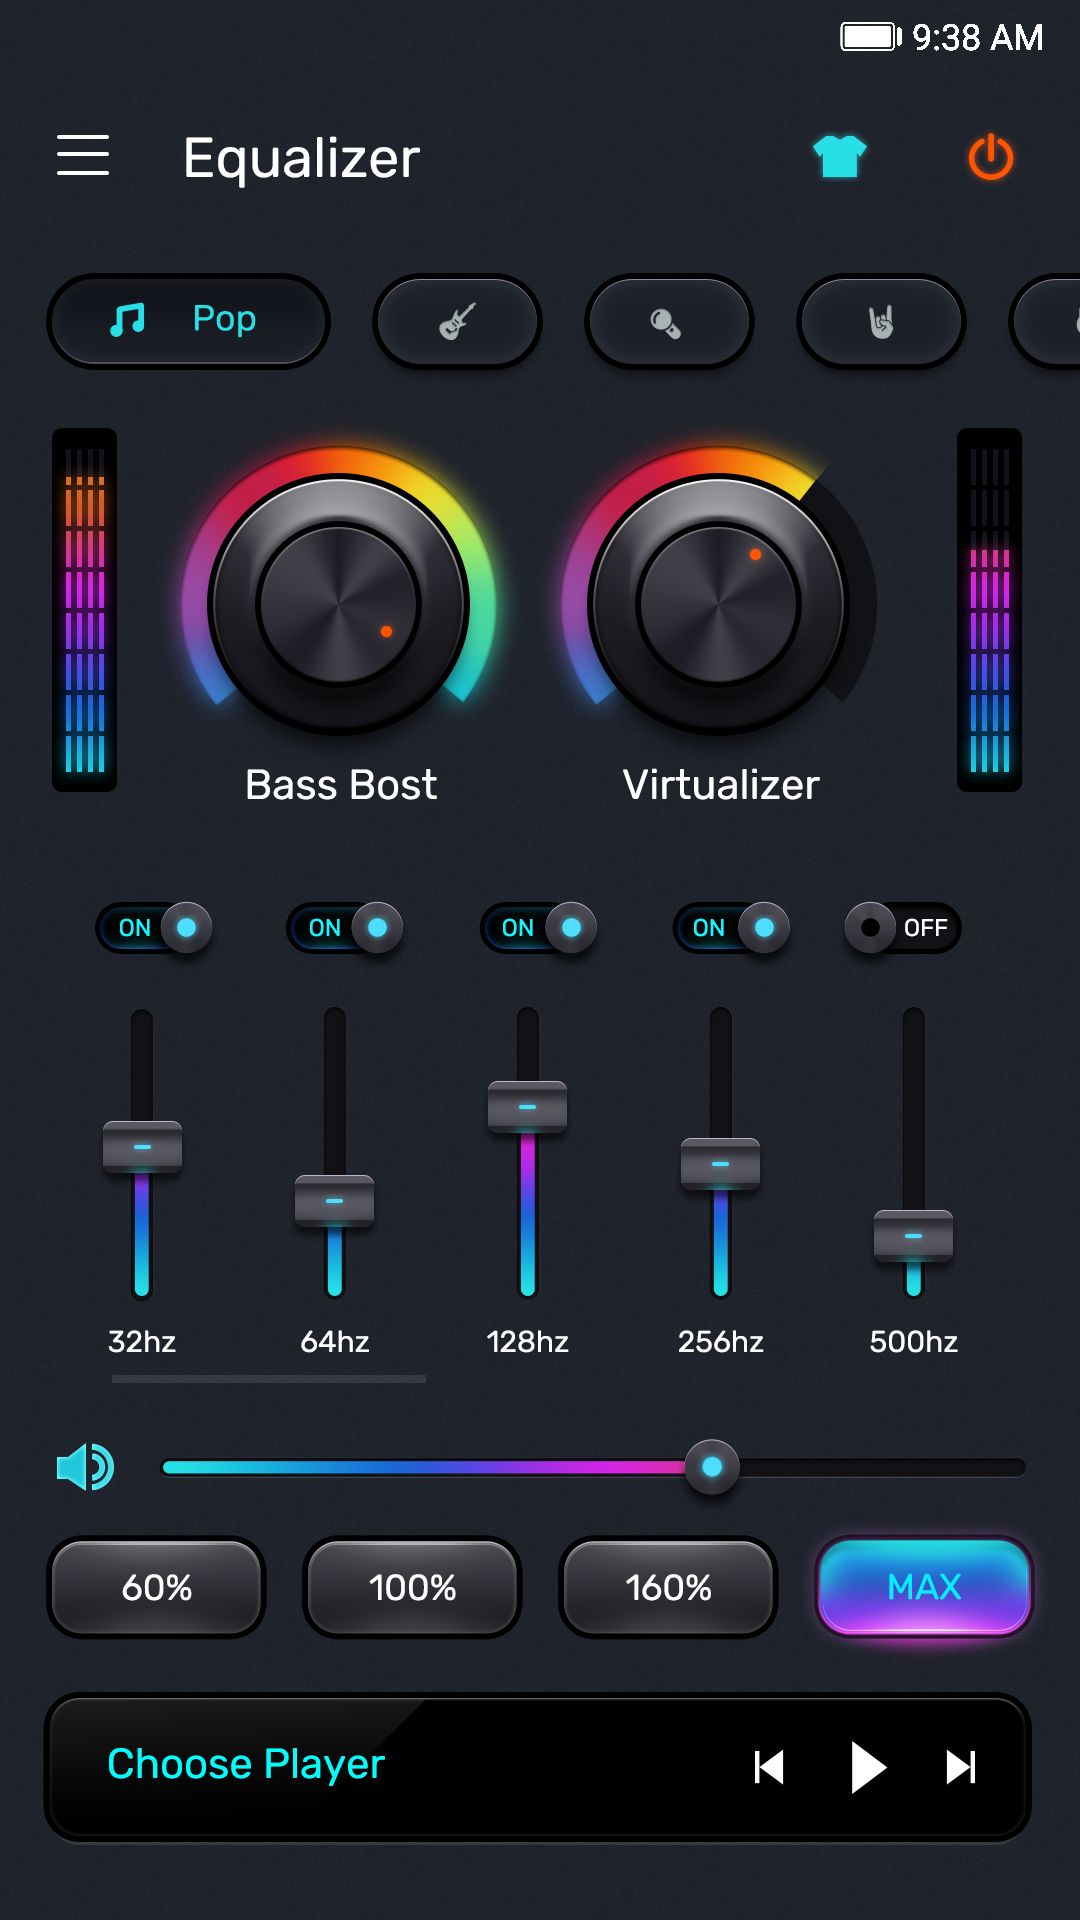Mute using the speaker volume icon
This screenshot has height=1920, width=1080.
85,1467
